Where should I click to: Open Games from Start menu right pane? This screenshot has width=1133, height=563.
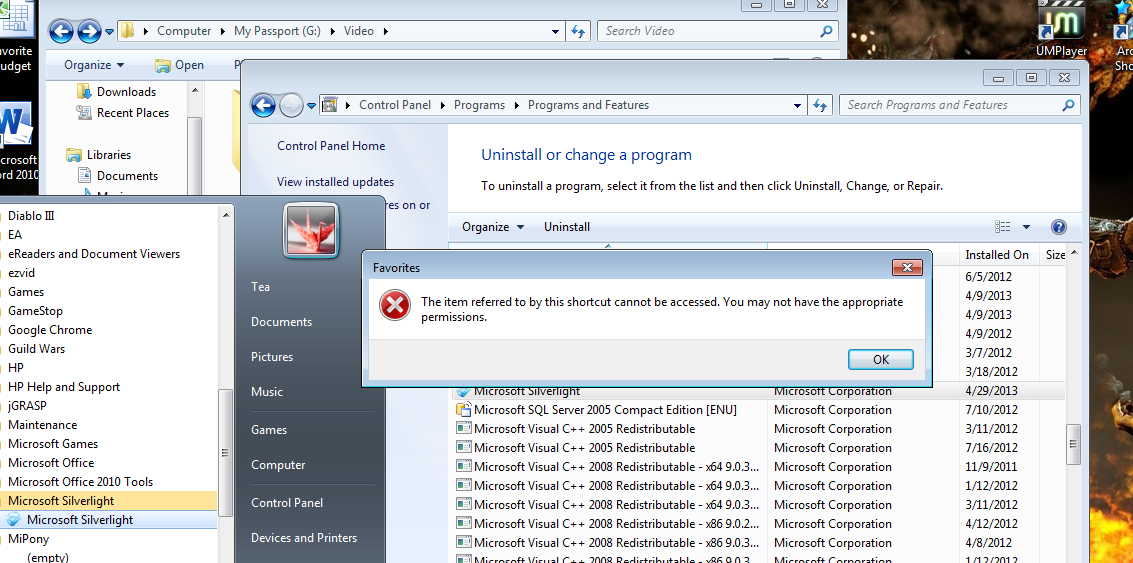(269, 429)
